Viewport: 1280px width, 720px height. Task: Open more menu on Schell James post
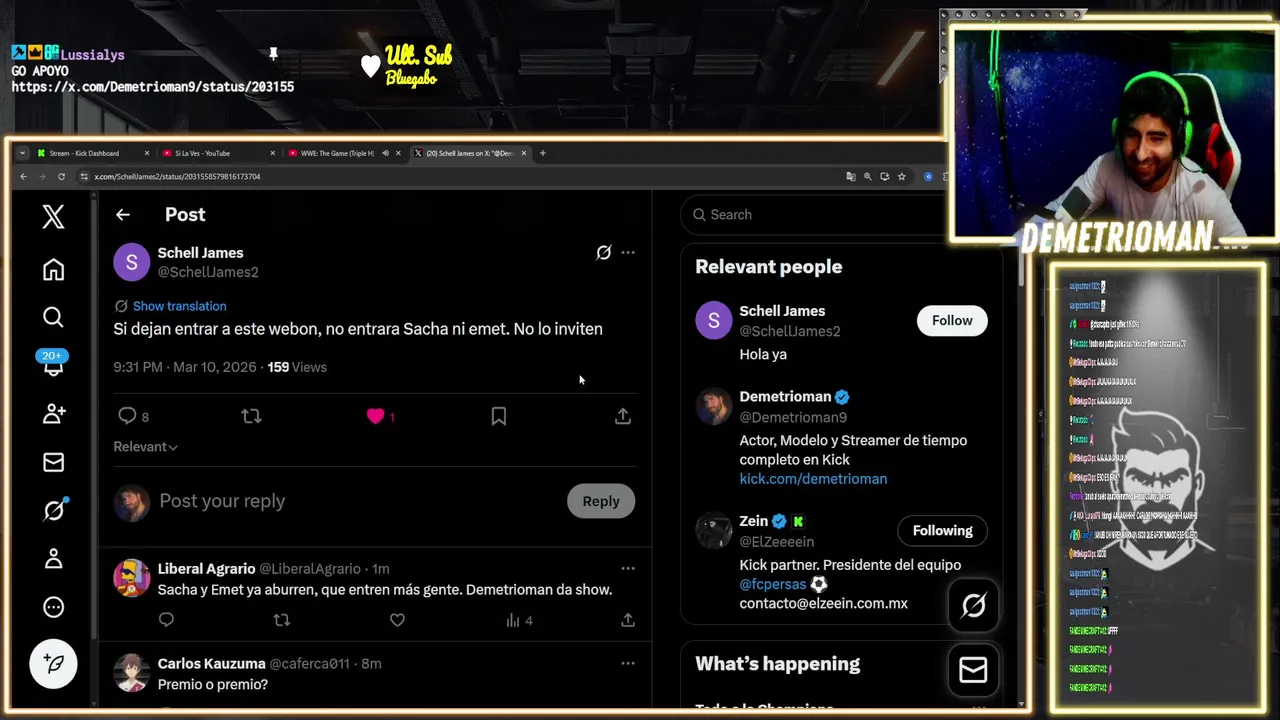628,252
